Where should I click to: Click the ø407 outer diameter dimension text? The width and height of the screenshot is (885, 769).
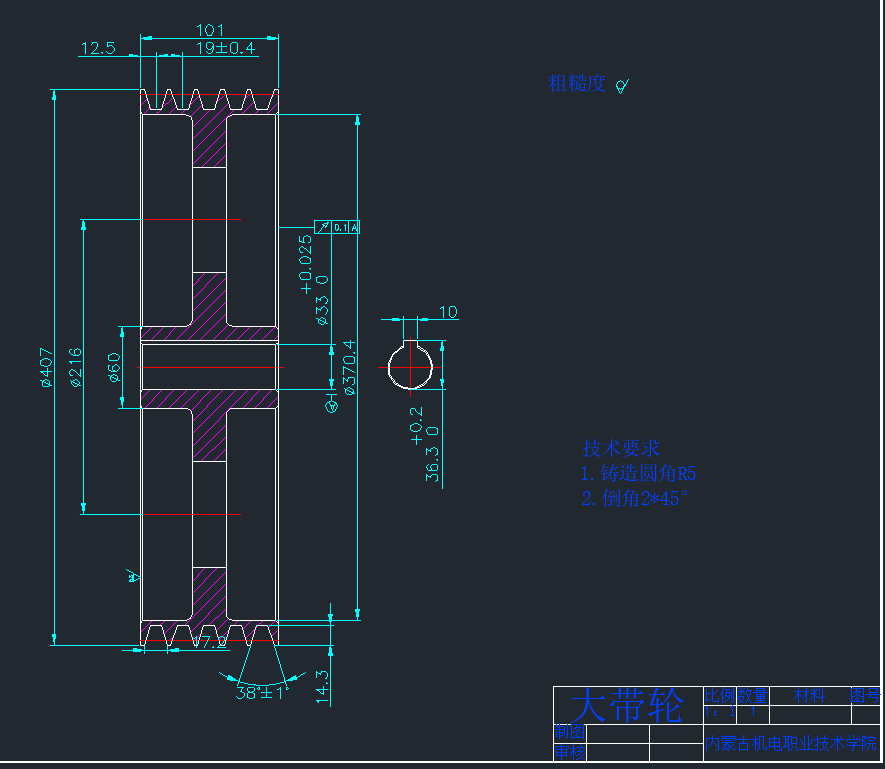coord(44,366)
